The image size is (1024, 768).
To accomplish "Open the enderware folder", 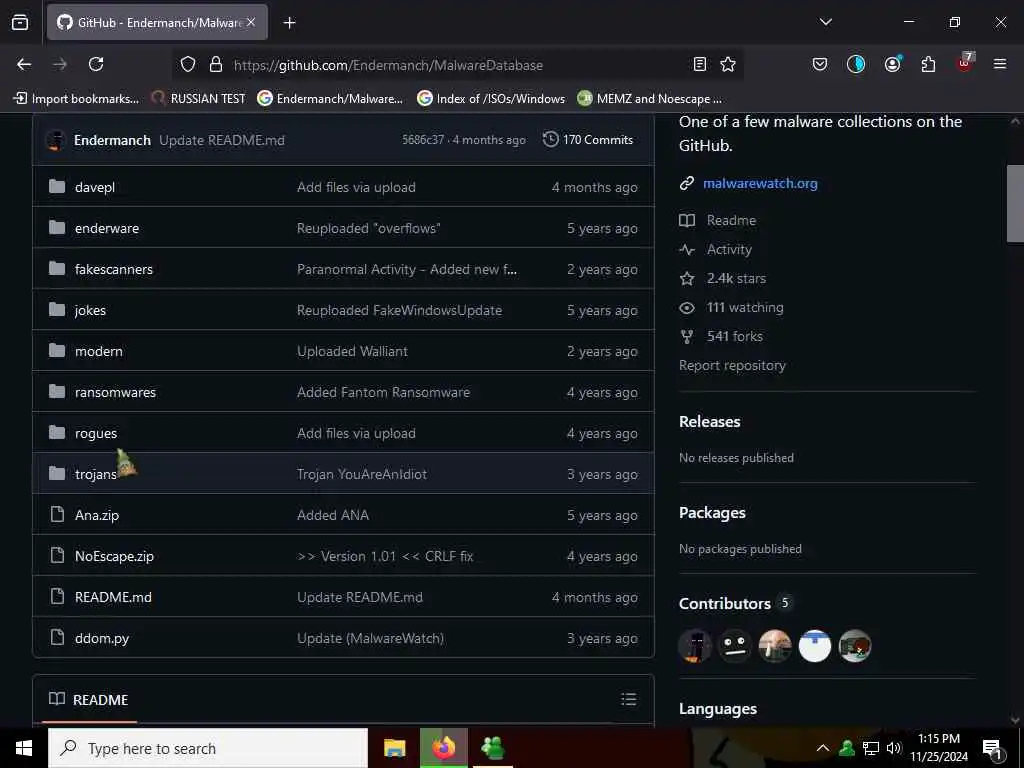I will [x=107, y=228].
